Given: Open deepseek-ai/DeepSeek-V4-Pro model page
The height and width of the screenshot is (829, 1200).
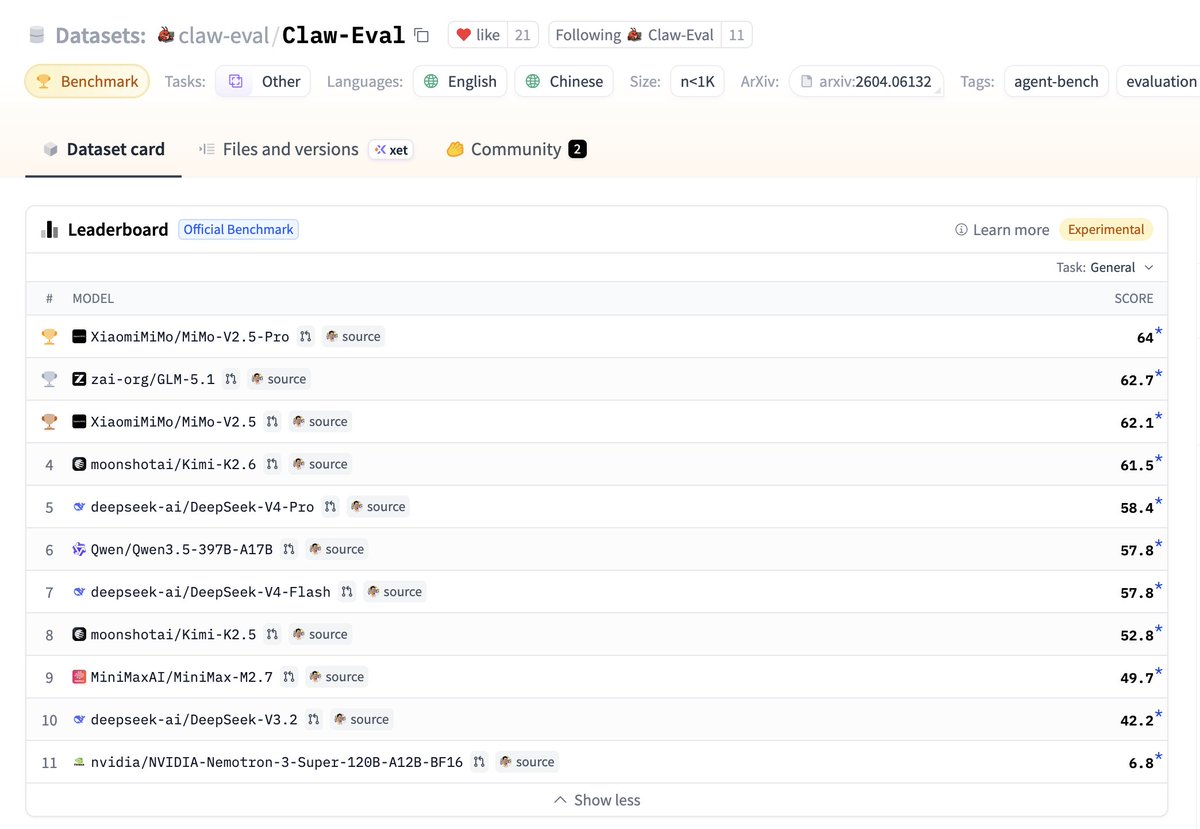Looking at the screenshot, I should (x=202, y=507).
